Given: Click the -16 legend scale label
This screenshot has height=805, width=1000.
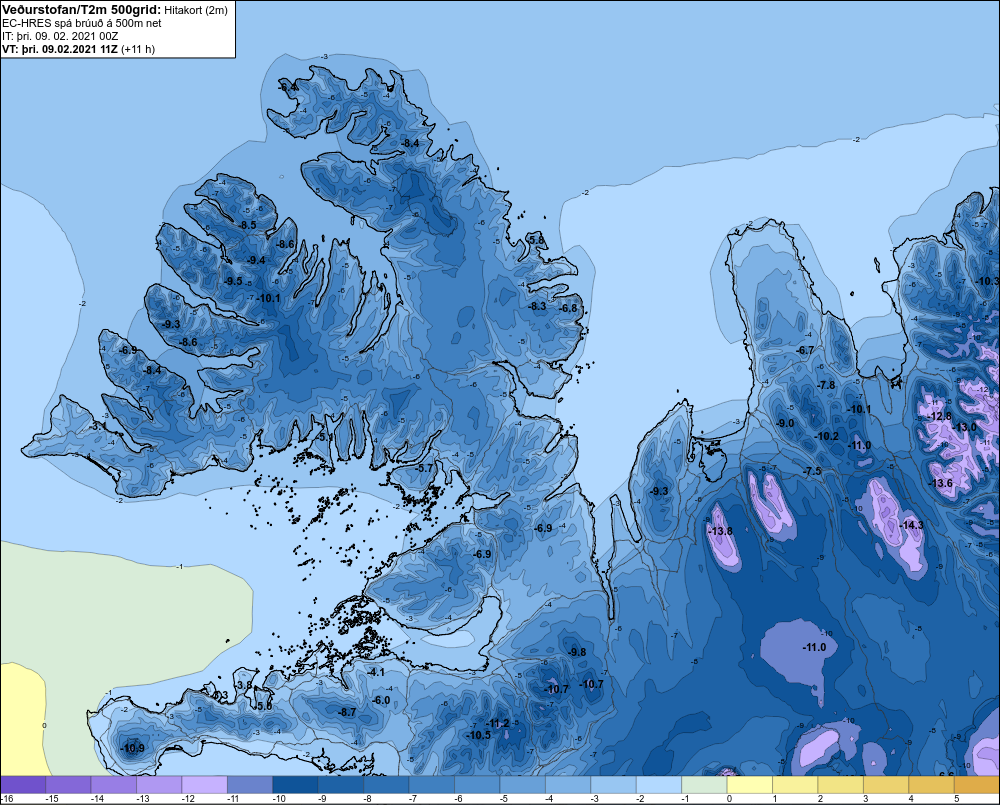Looking at the screenshot, I should [x=7, y=799].
